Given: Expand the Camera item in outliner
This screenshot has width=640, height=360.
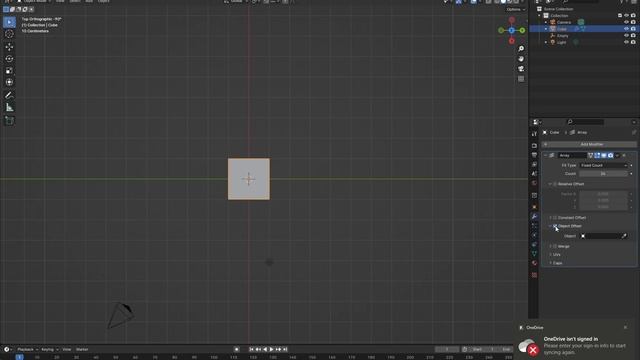Looking at the screenshot, I should (x=546, y=22).
